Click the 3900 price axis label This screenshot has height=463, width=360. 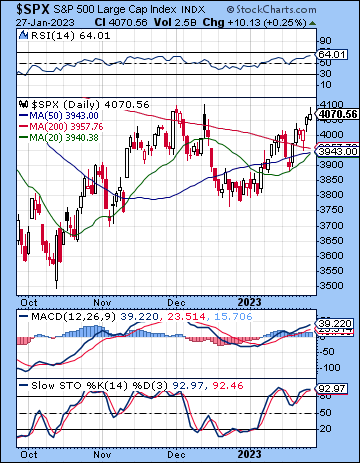(331, 164)
